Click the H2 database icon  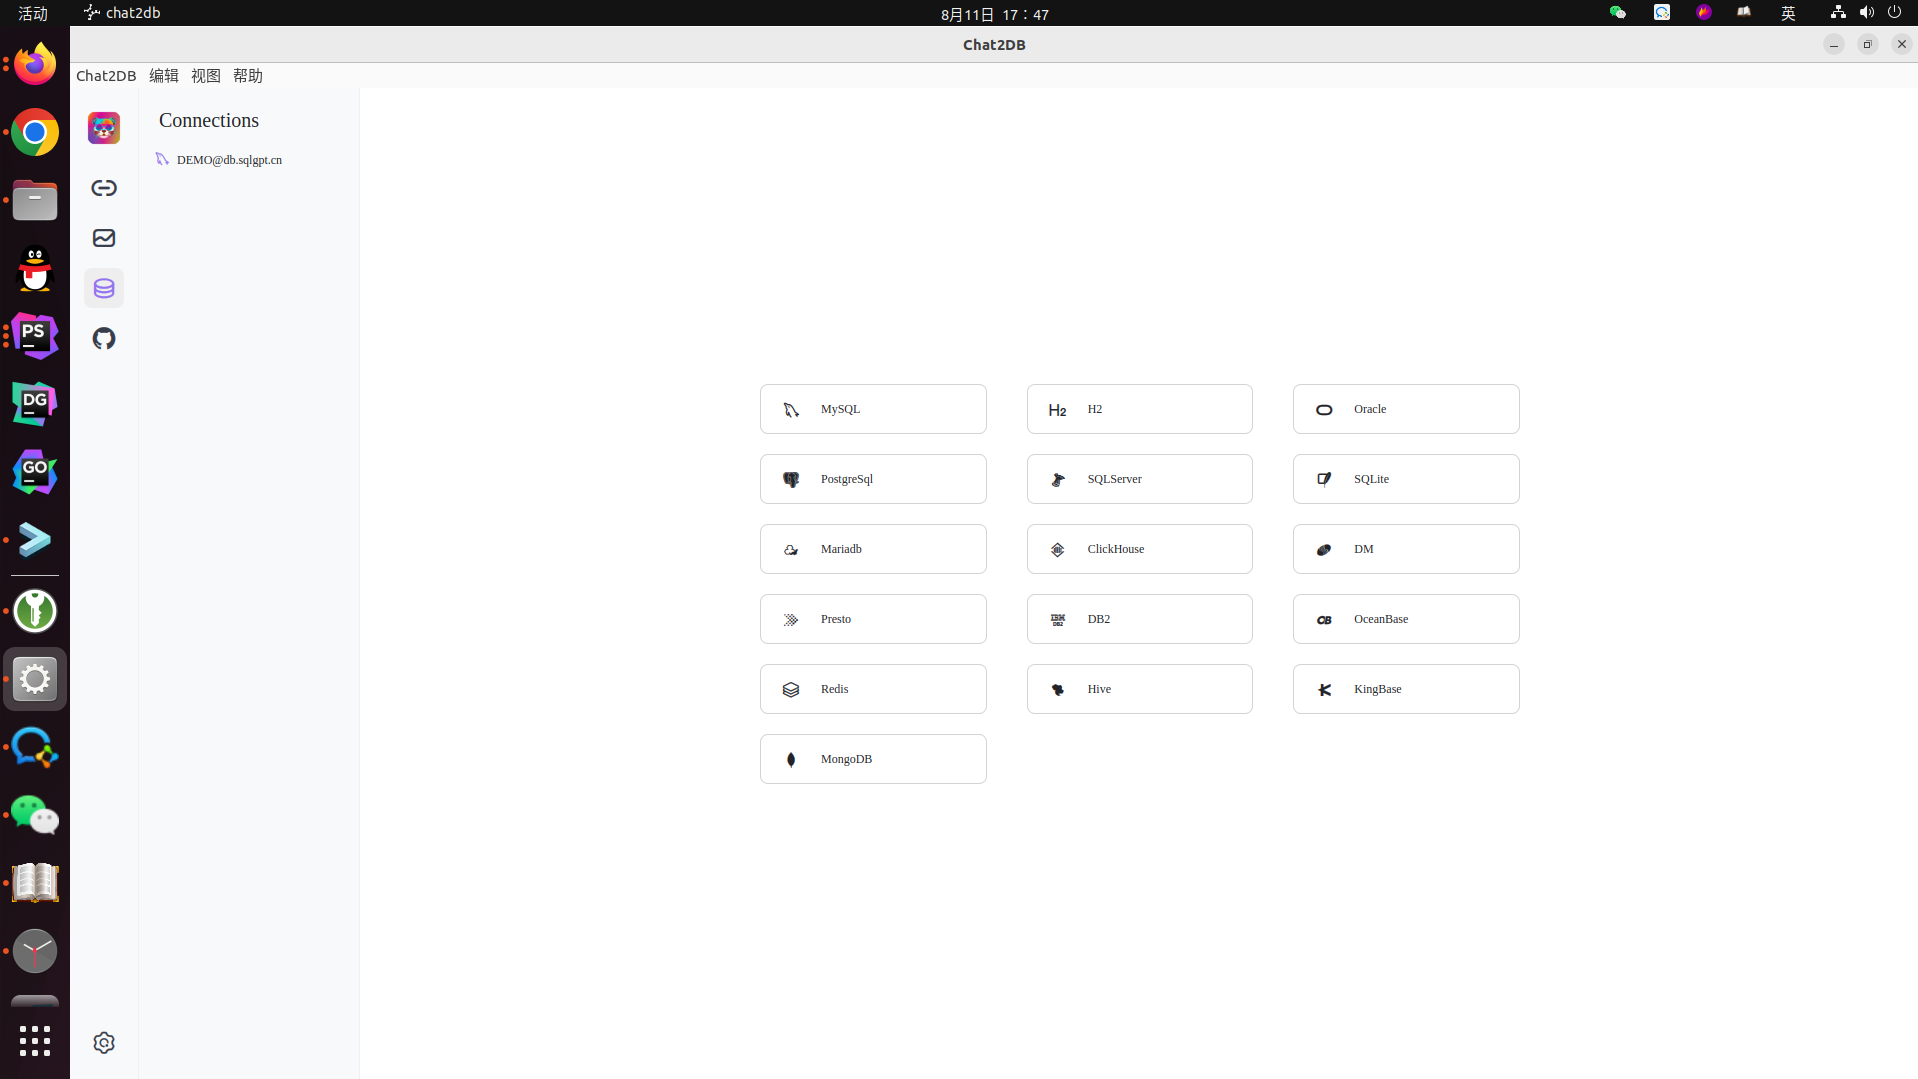tap(1057, 409)
